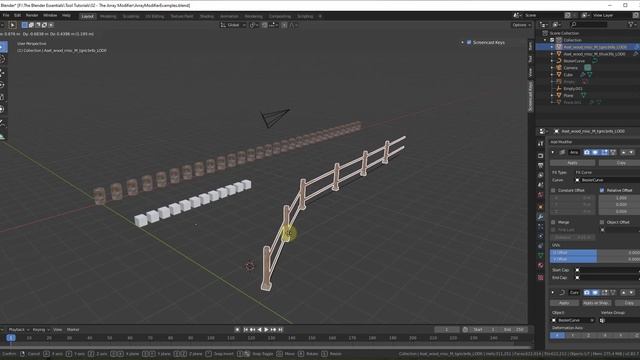Screen dimensions: 640x360
Task: Open the Fit Type dropdown
Action: pyautogui.click(x=607, y=173)
